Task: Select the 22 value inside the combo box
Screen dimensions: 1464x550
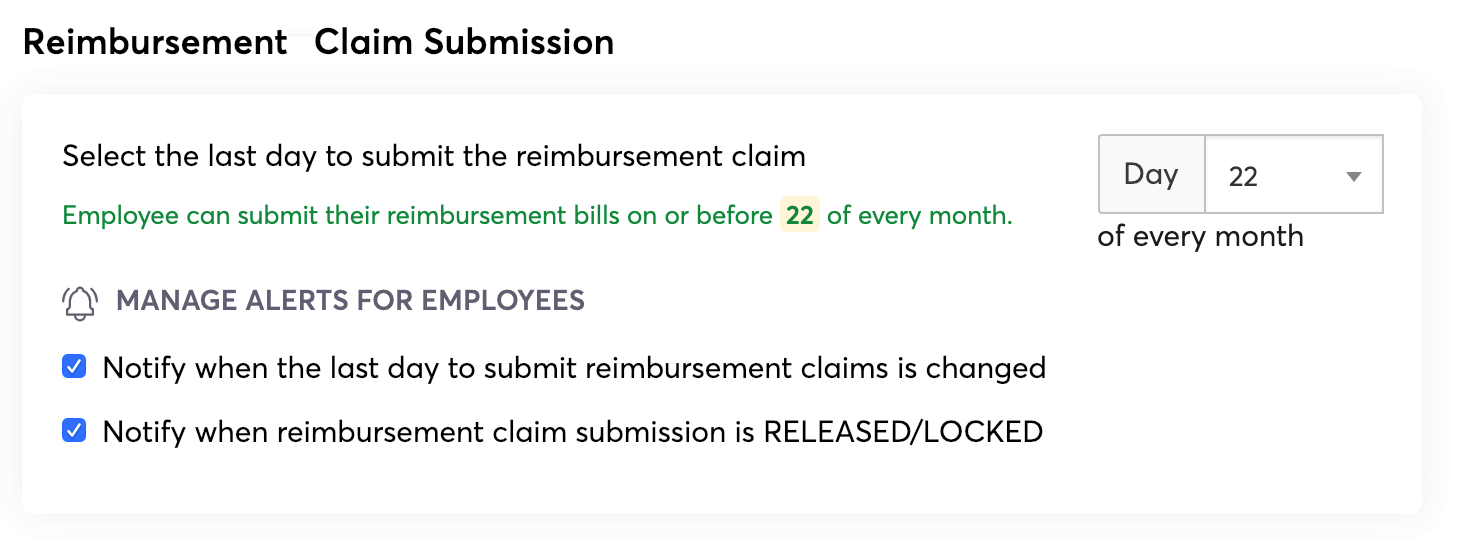Action: (x=1243, y=177)
